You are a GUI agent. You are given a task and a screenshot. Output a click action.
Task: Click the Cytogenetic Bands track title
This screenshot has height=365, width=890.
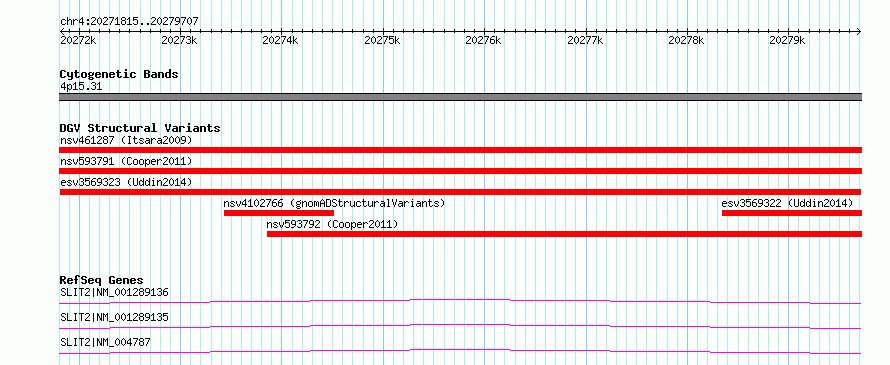click(x=119, y=74)
